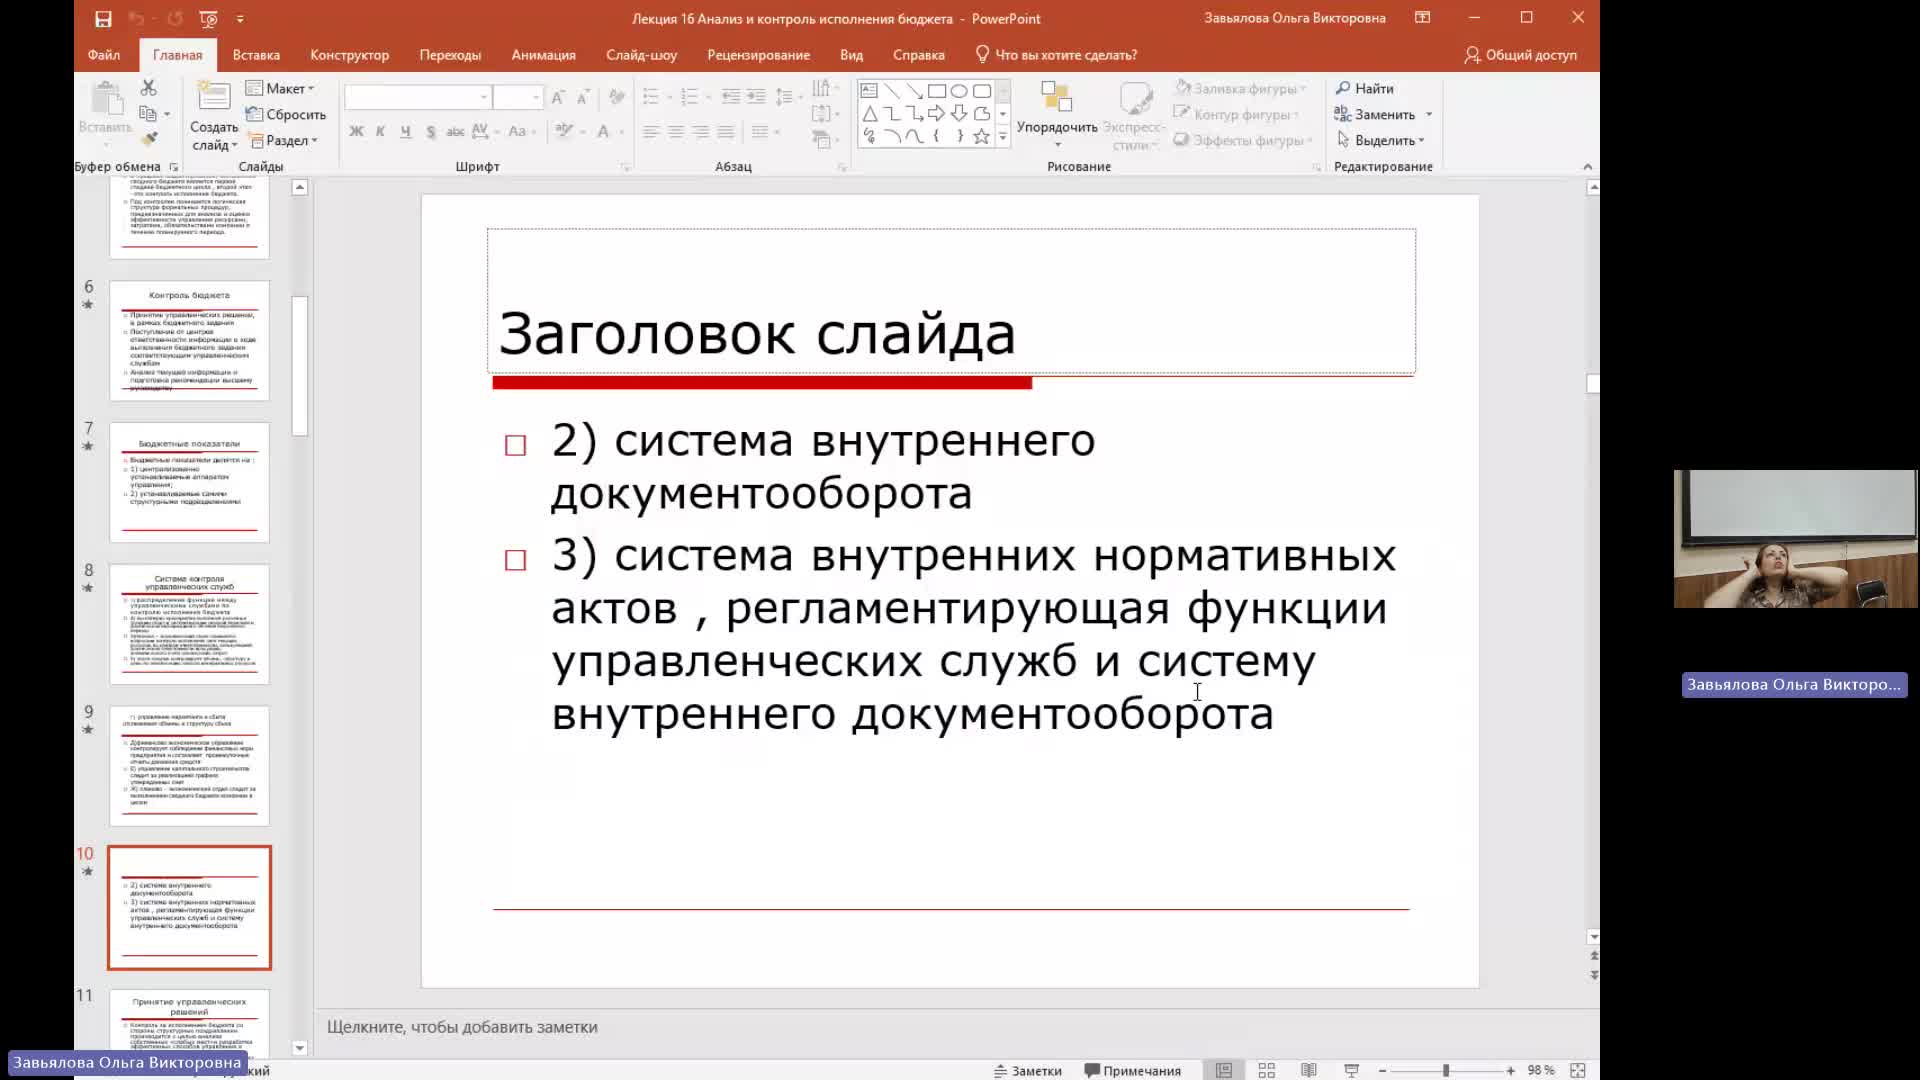Screen dimensions: 1920x1080
Task: Align text right in paragraph group
Action: [x=700, y=131]
